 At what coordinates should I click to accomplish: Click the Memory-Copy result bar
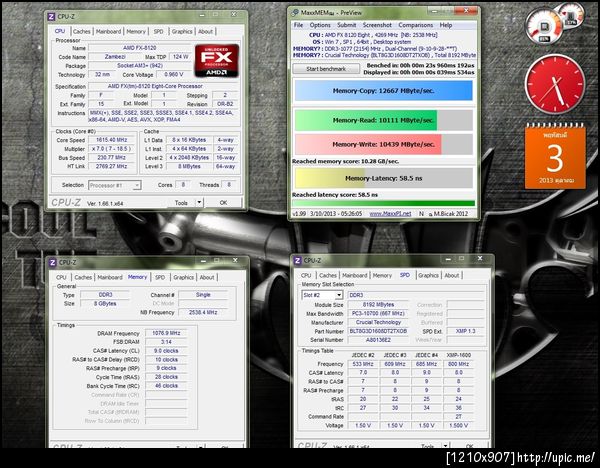(x=383, y=91)
